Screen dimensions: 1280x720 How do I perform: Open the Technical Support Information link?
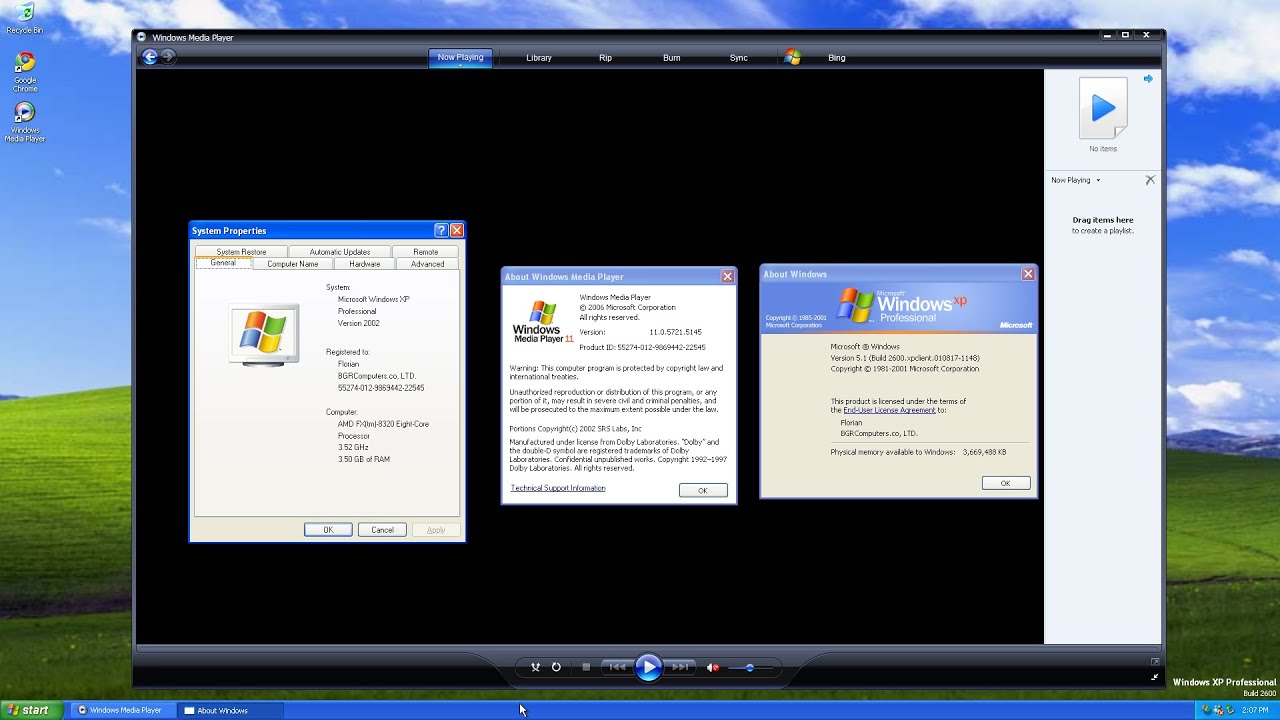[558, 488]
